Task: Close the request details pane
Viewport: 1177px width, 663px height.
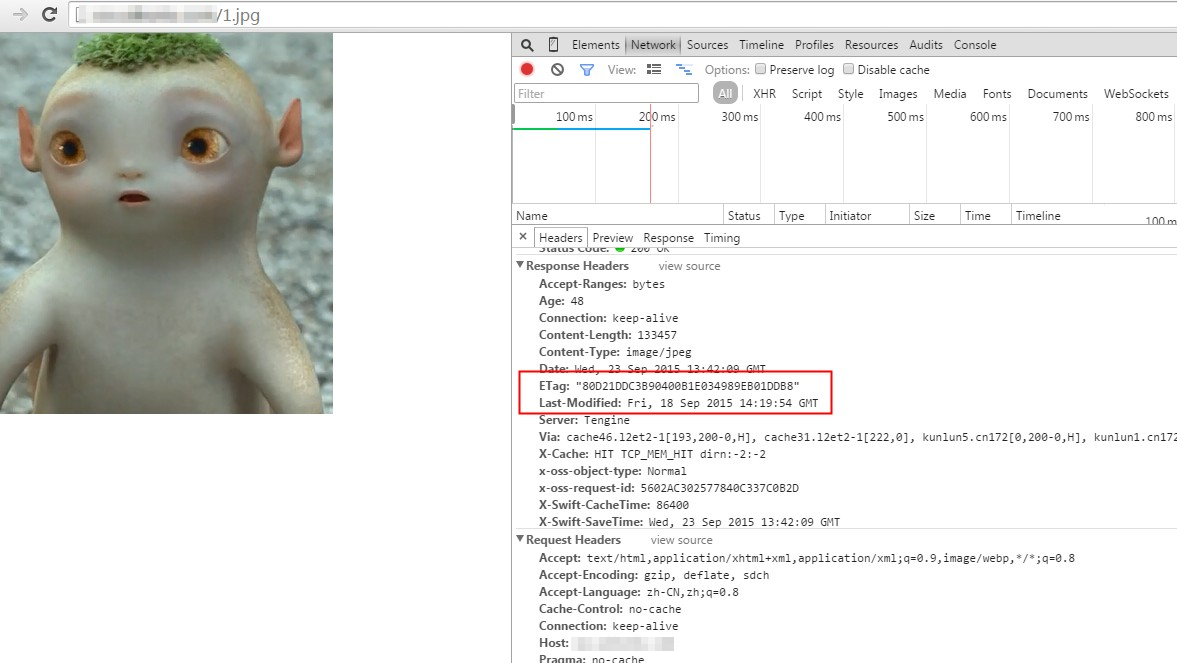Action: click(x=523, y=237)
